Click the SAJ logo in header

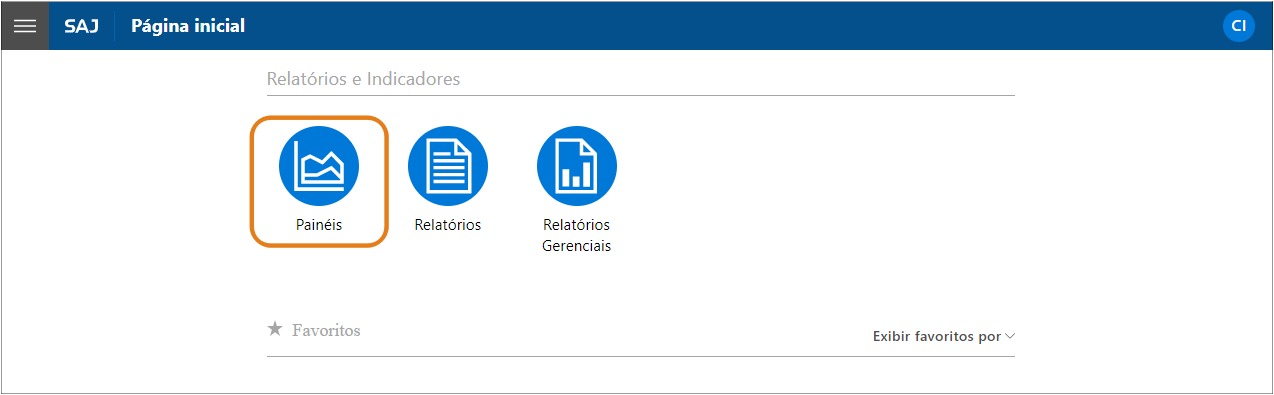(81, 26)
